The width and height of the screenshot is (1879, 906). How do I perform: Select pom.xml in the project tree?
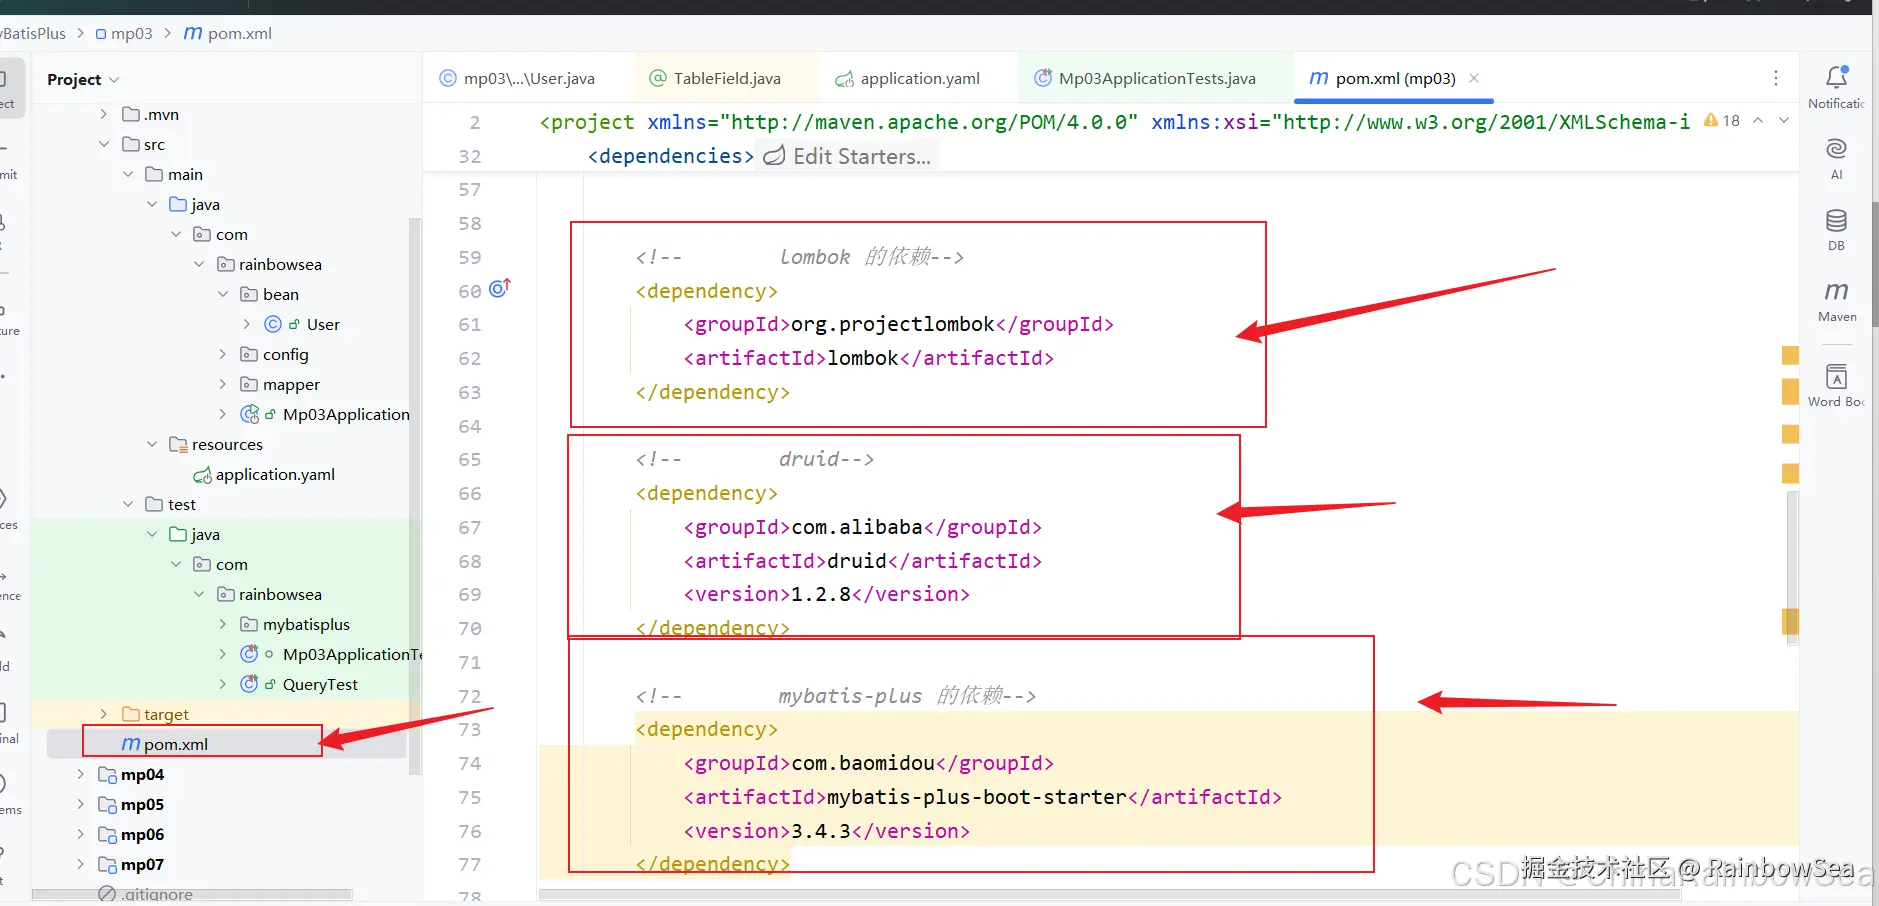[176, 744]
